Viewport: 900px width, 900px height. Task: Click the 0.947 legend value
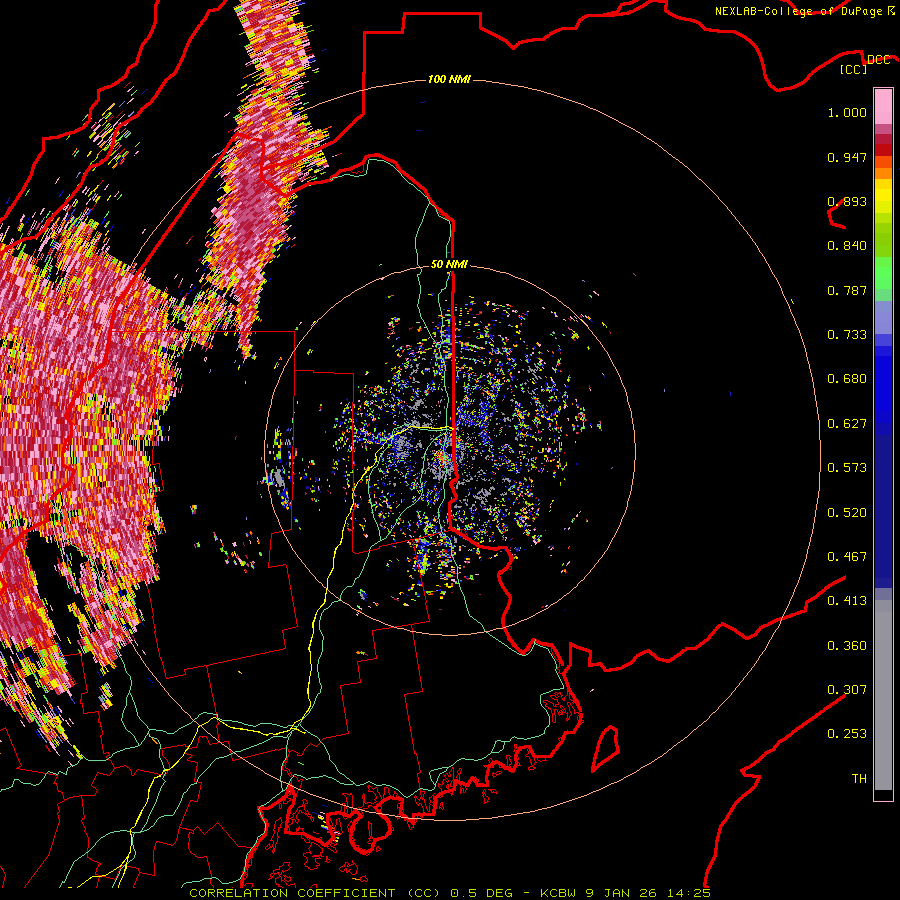847,157
